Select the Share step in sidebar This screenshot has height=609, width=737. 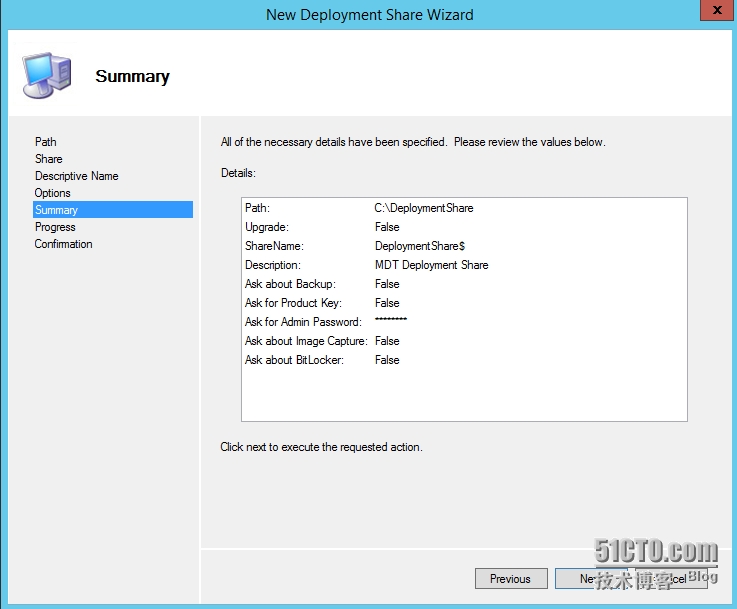click(x=48, y=159)
